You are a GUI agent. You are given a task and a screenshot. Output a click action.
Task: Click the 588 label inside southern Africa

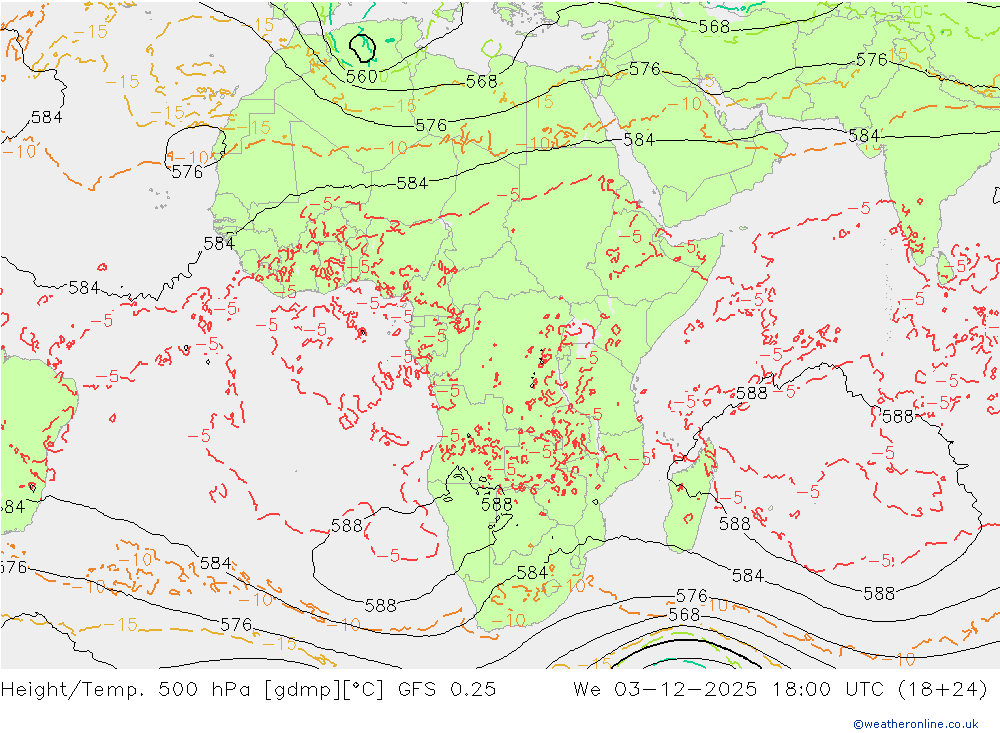[x=496, y=504]
